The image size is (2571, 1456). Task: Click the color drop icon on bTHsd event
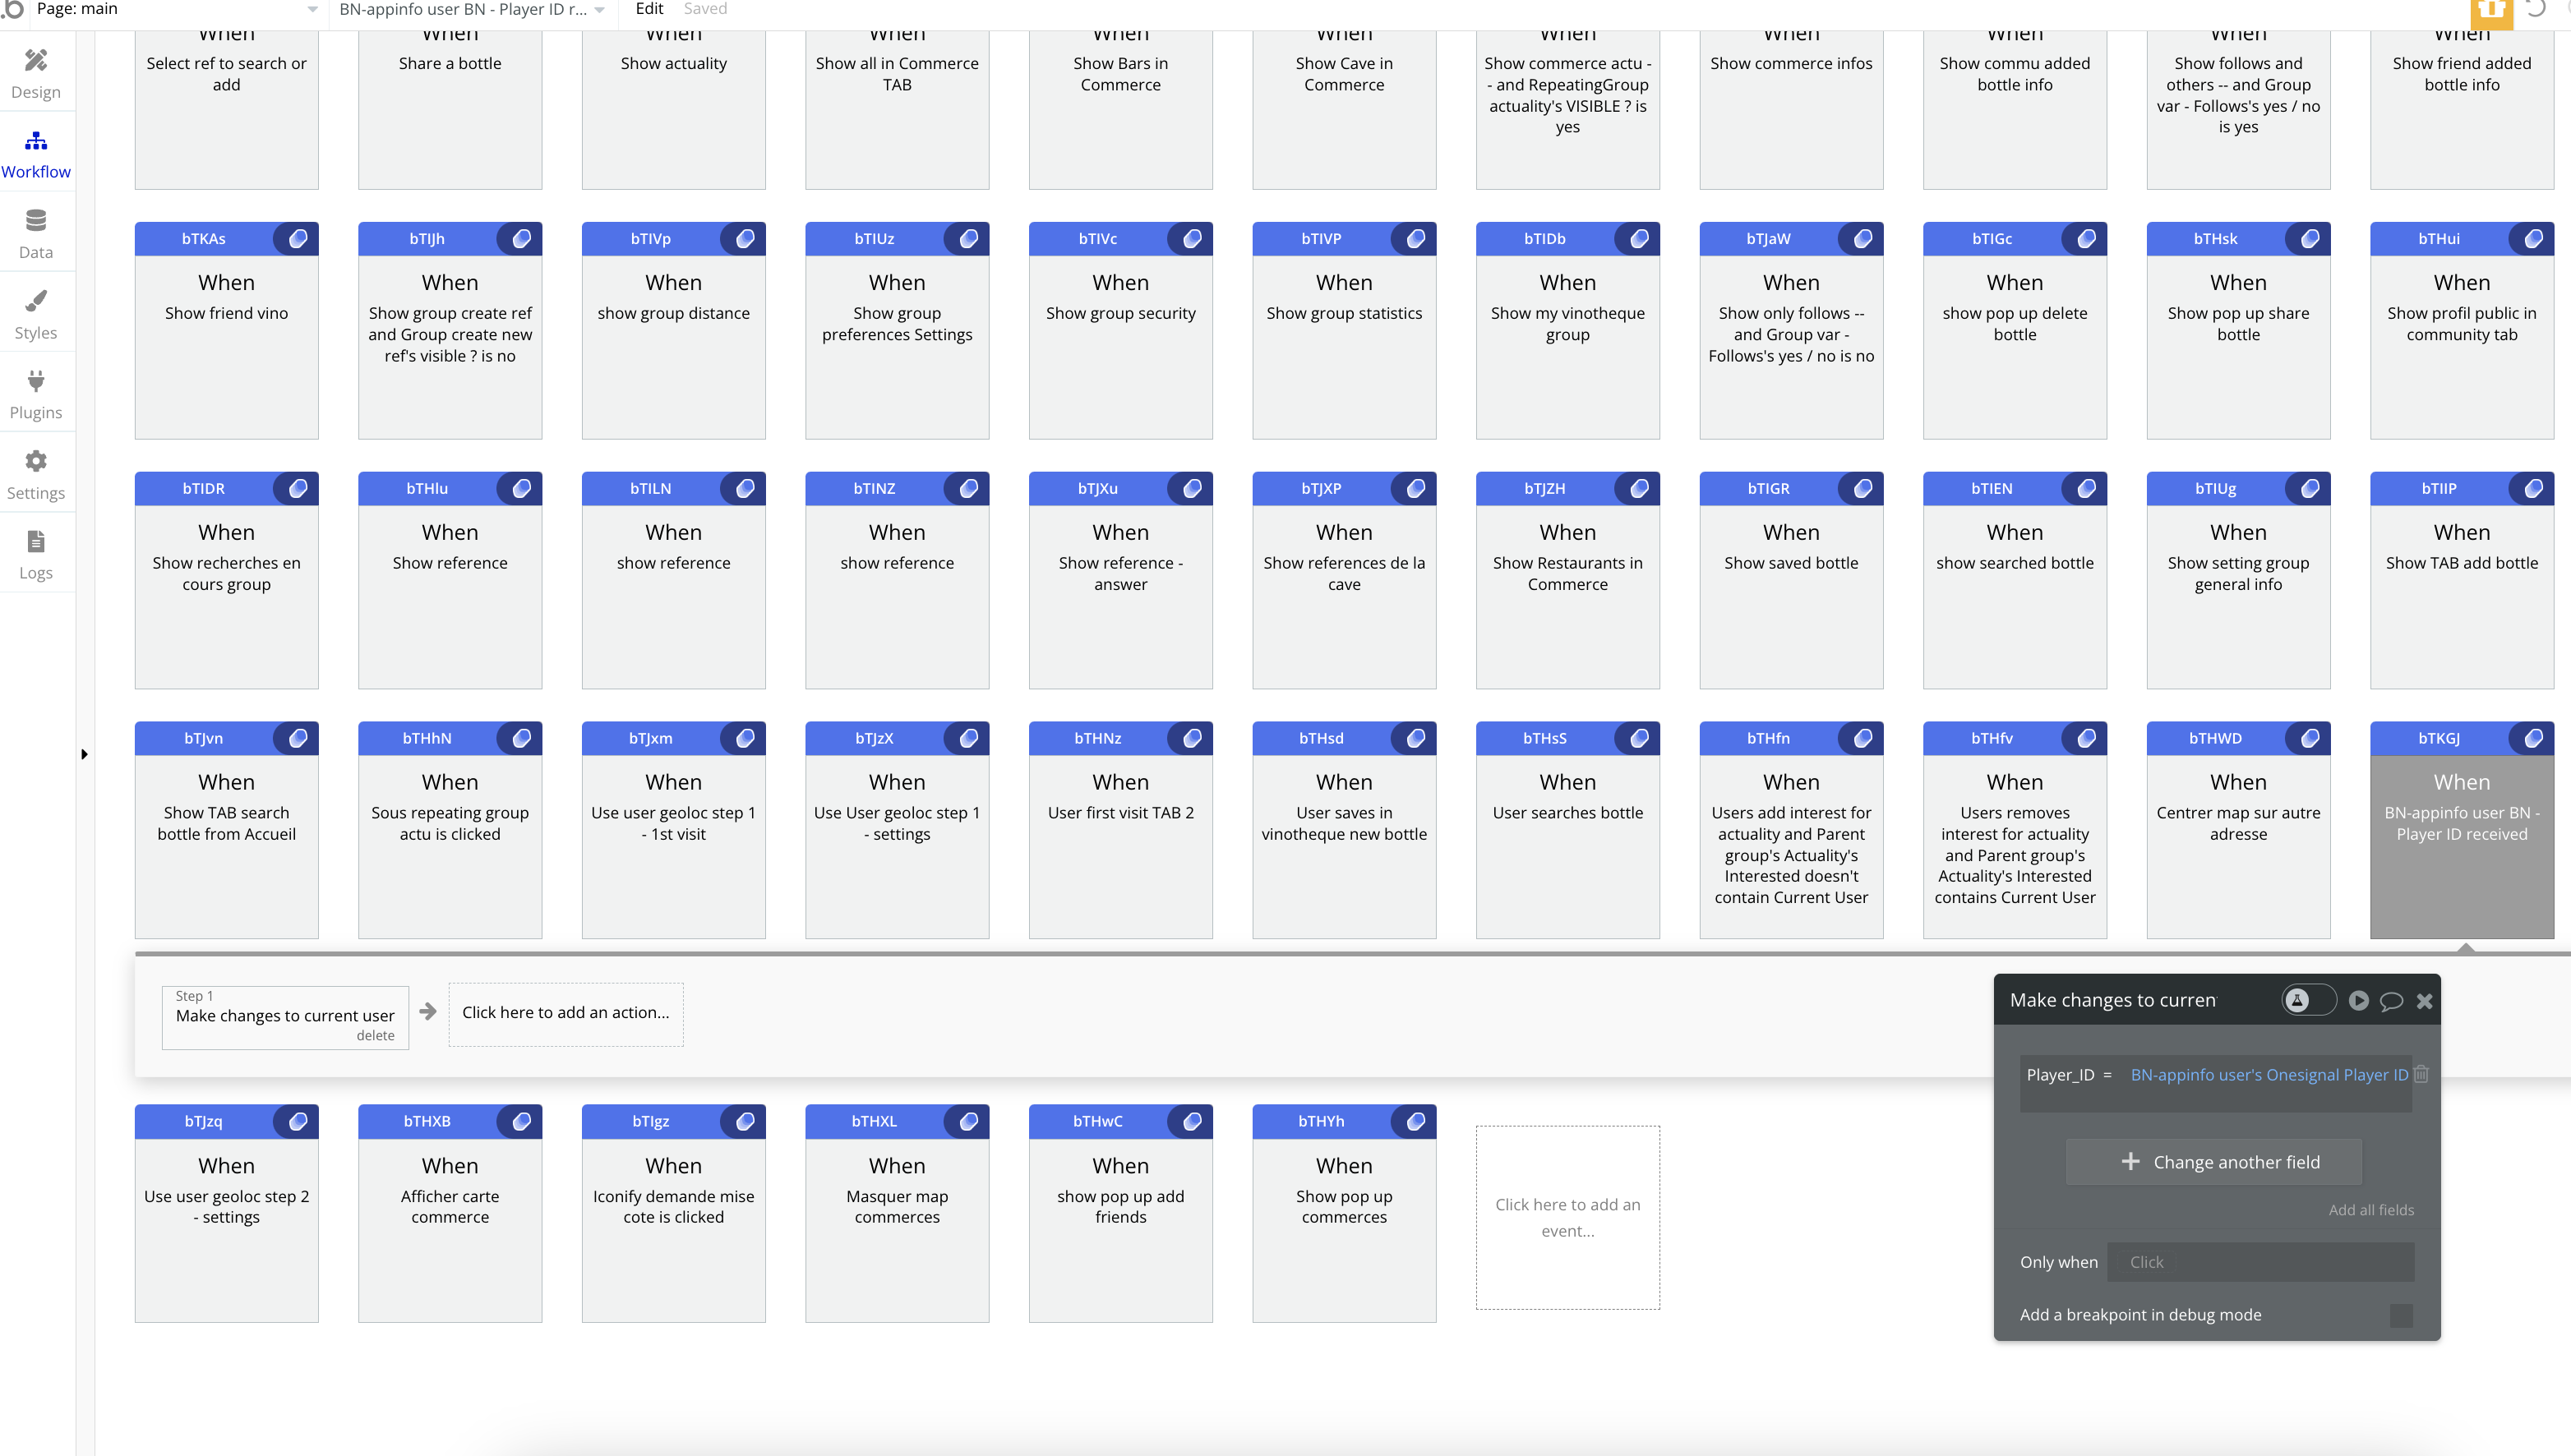(1416, 738)
